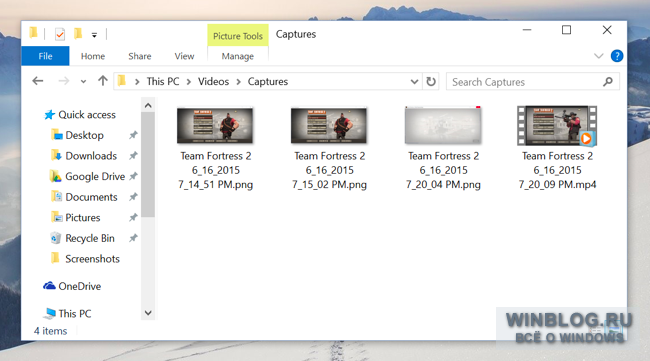Viewport: 650px width, 361px height.
Task: Click the magnifying glass search icon
Action: click(608, 82)
